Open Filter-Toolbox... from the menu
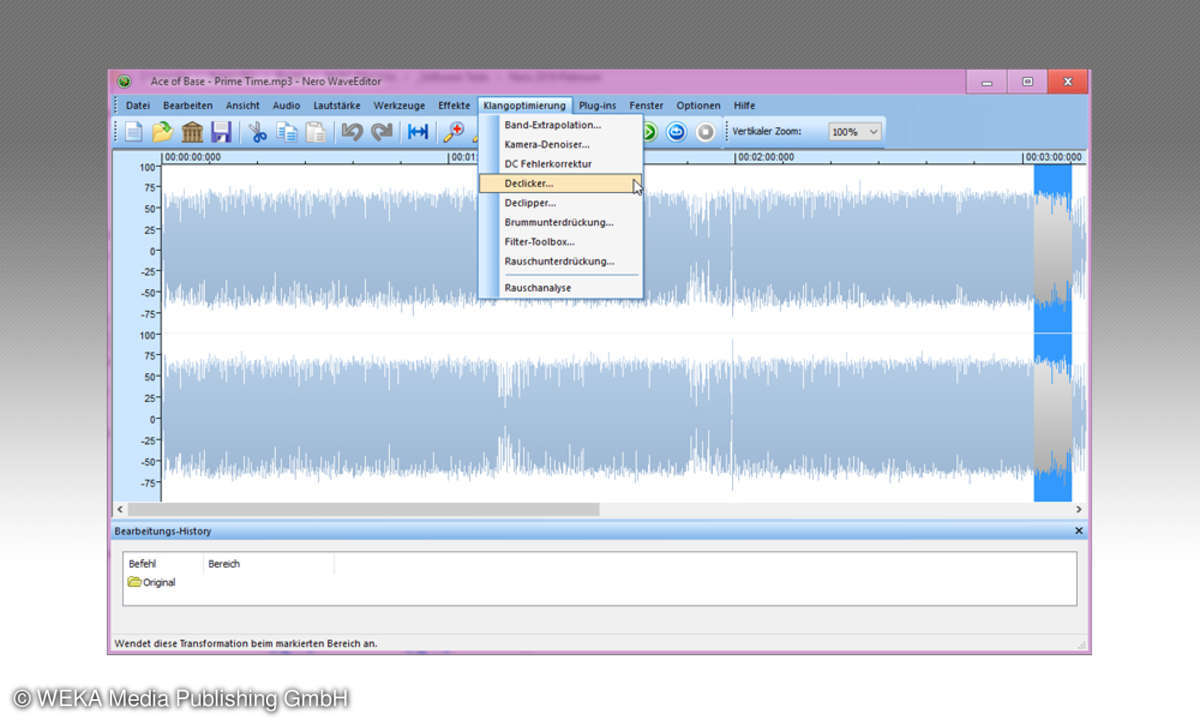Viewport: 1200px width, 720px height. coord(561,242)
